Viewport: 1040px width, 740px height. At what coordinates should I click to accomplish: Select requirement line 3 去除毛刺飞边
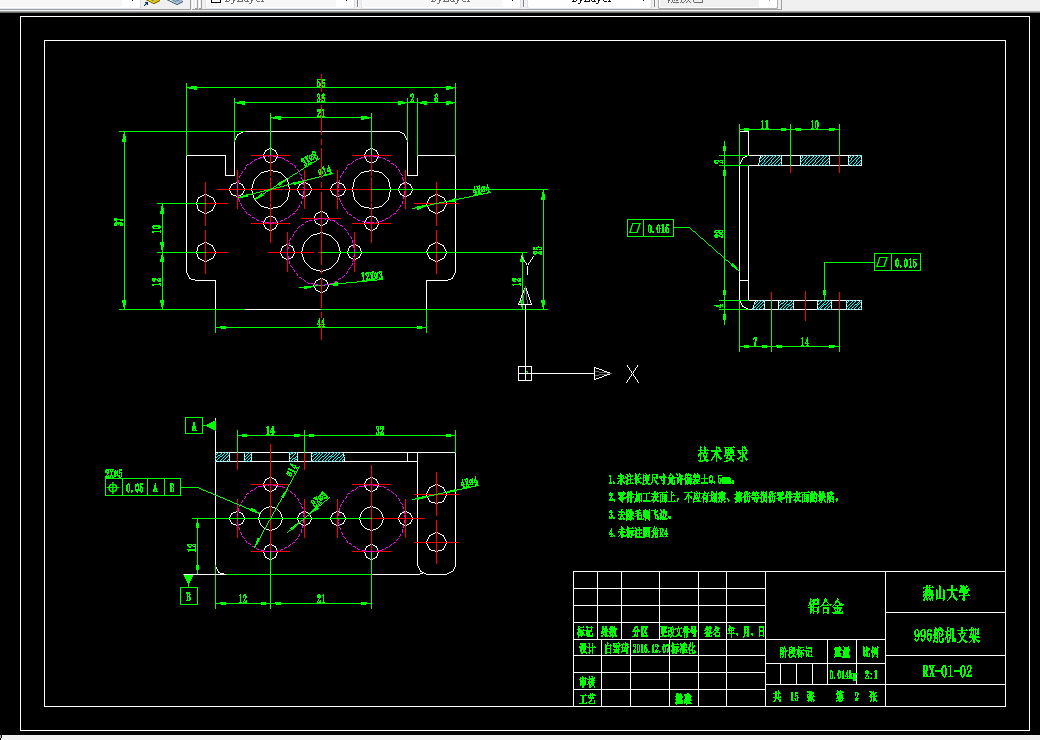point(641,515)
